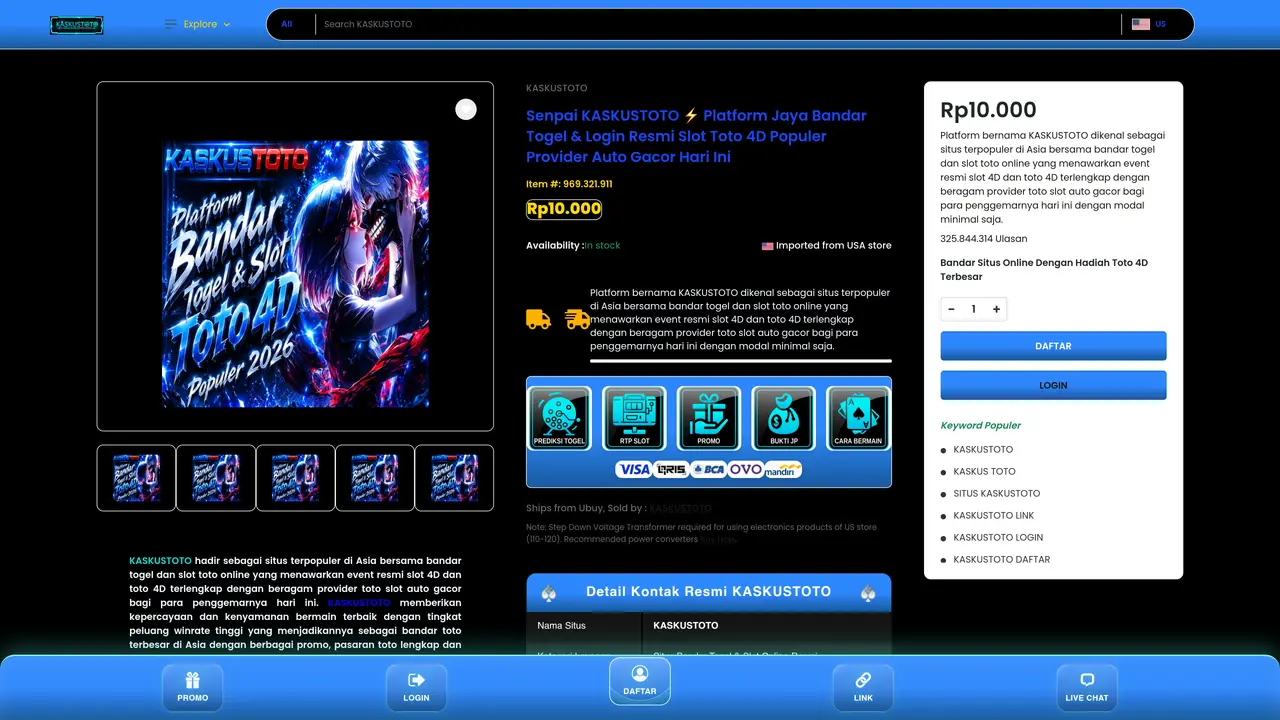
Task: Click the Detail Kontak Resmi KASKUSTOTO header
Action: [708, 592]
